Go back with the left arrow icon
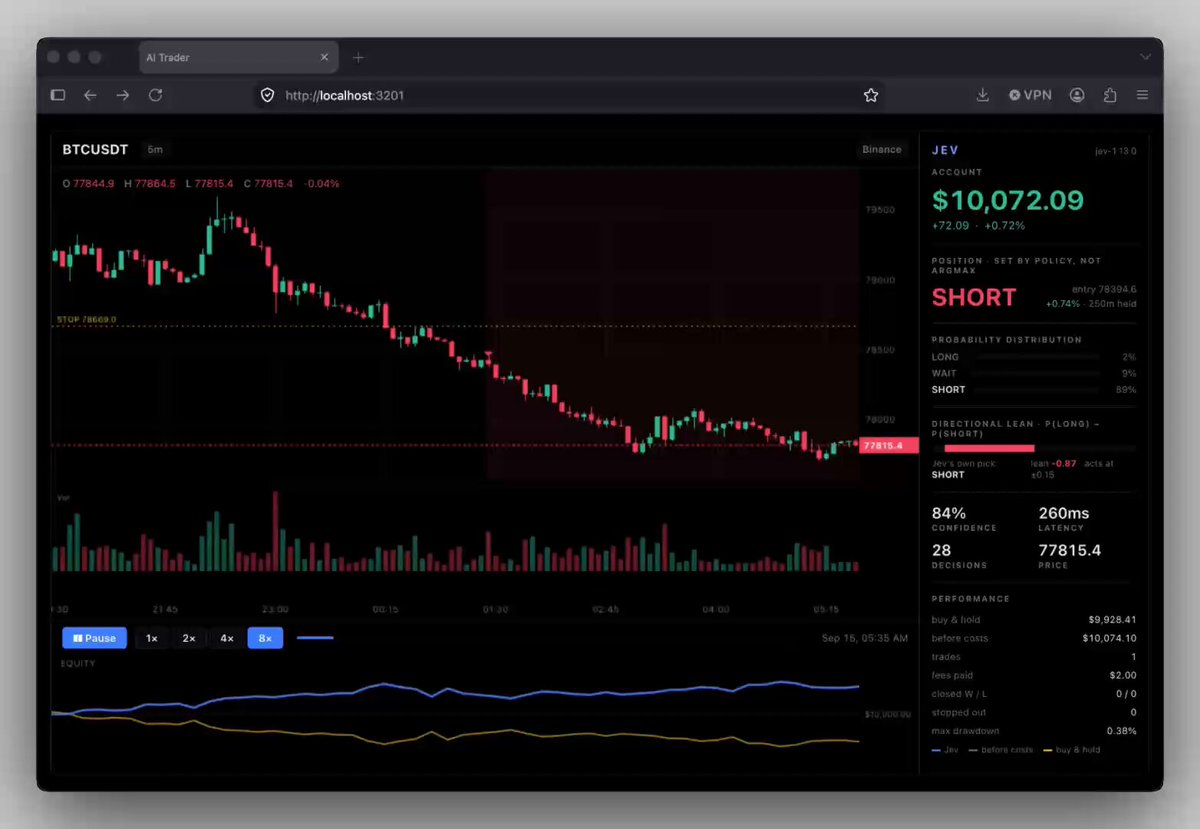 click(90, 95)
